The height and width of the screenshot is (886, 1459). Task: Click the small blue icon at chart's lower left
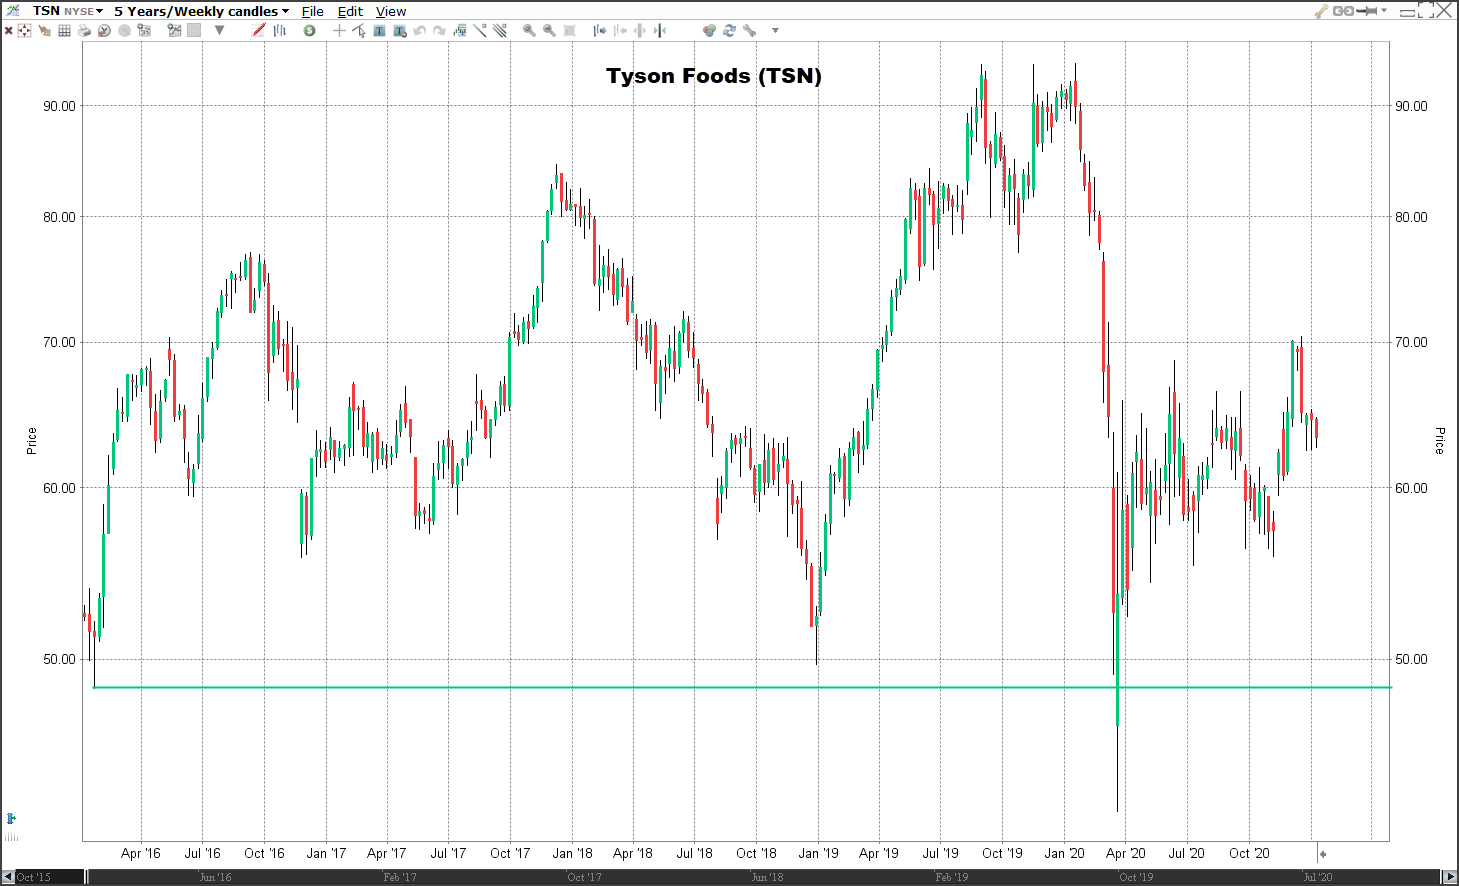point(11,819)
